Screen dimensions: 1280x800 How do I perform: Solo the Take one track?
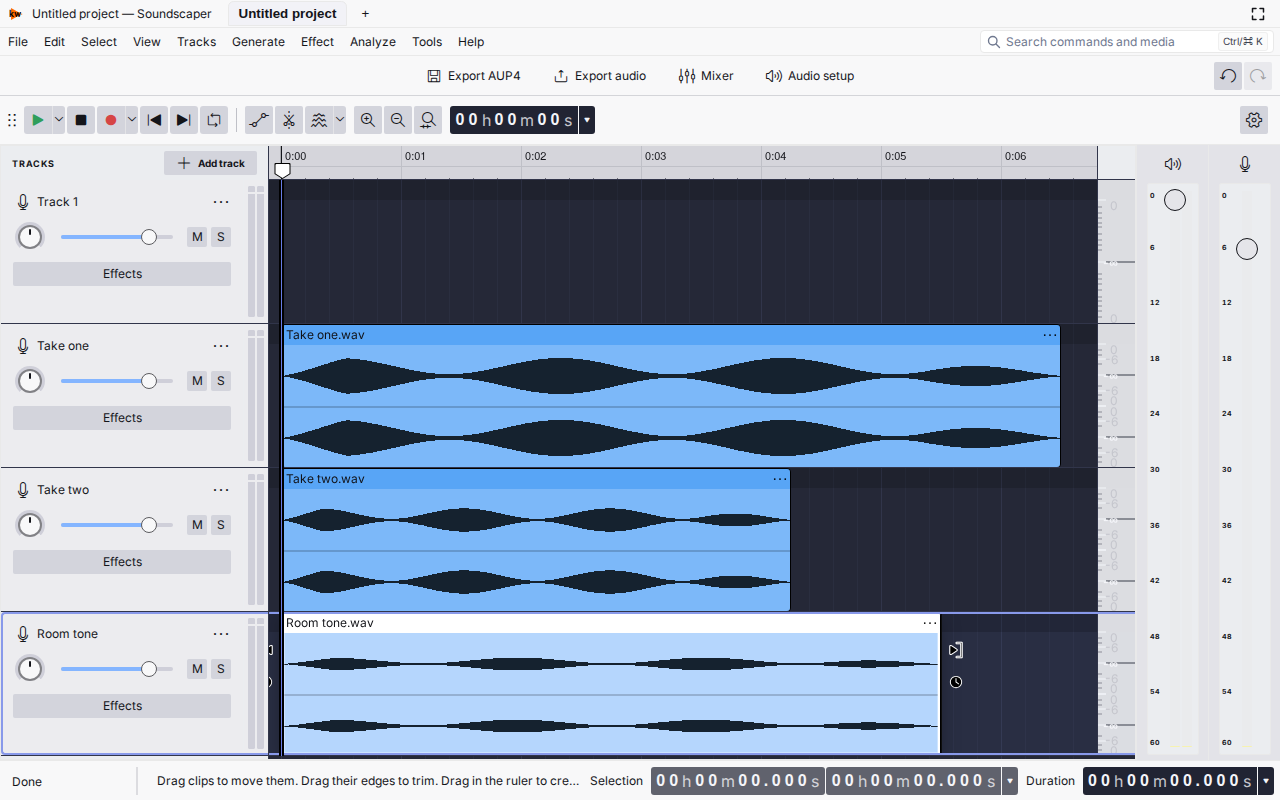tap(220, 381)
